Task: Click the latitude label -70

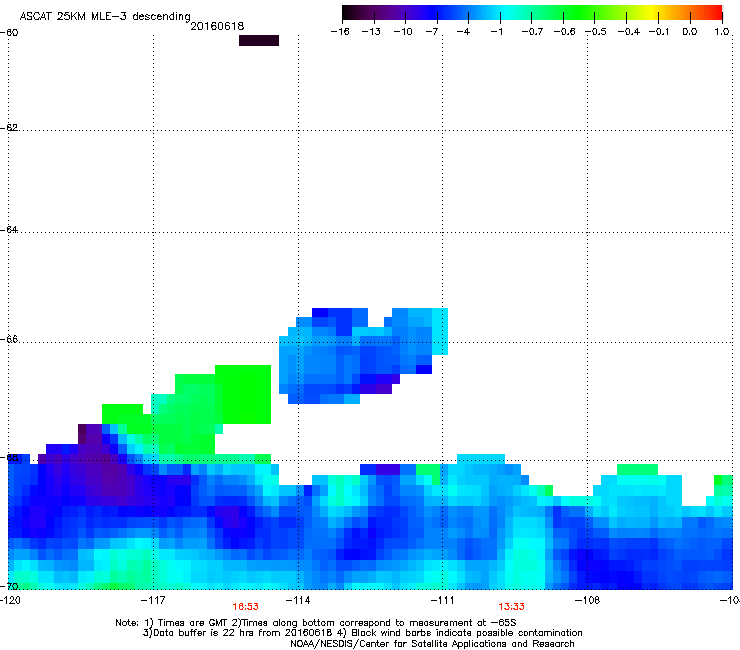Action: click(x=9, y=586)
